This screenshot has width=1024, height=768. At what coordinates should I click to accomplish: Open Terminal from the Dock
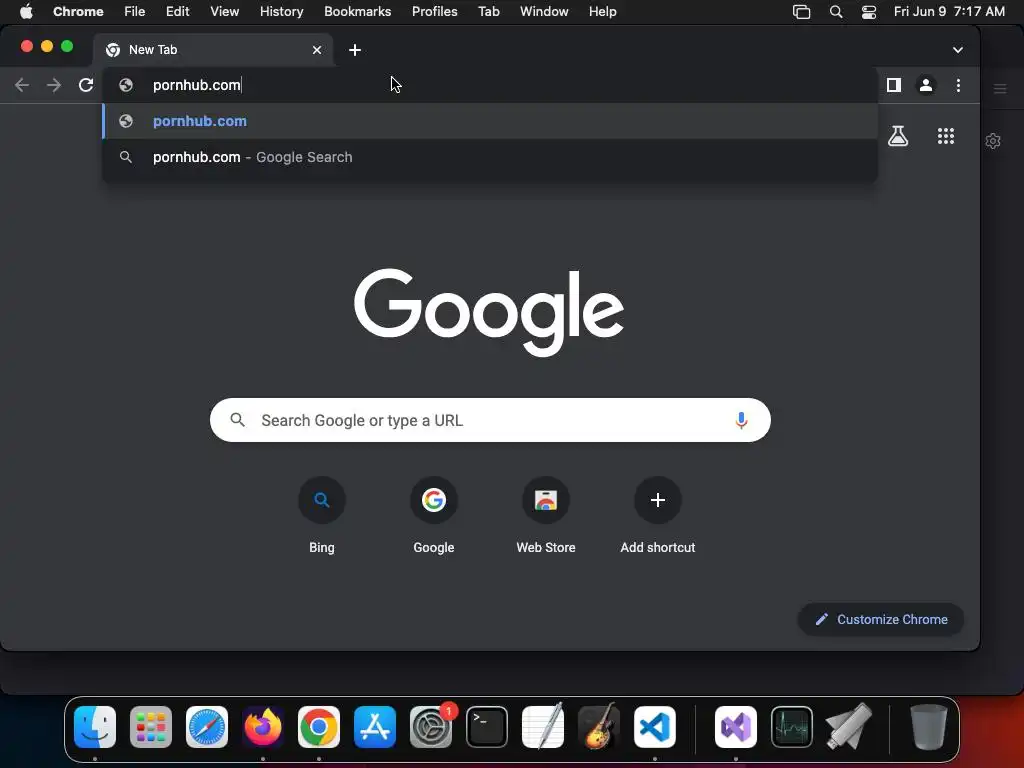pos(487,727)
